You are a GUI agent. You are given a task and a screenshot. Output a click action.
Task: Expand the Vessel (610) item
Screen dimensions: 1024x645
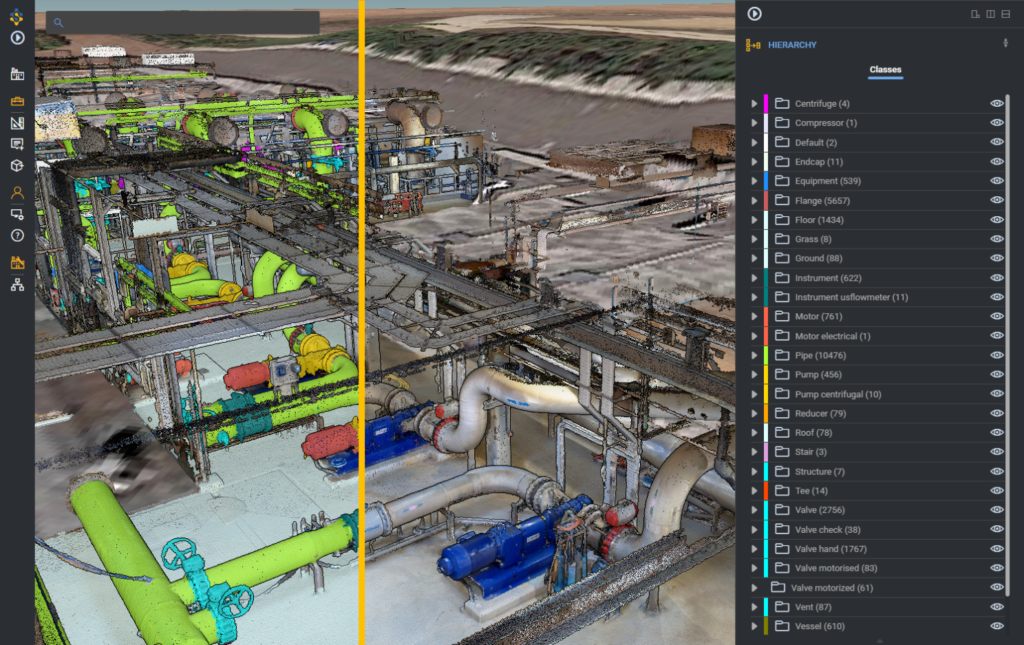754,626
